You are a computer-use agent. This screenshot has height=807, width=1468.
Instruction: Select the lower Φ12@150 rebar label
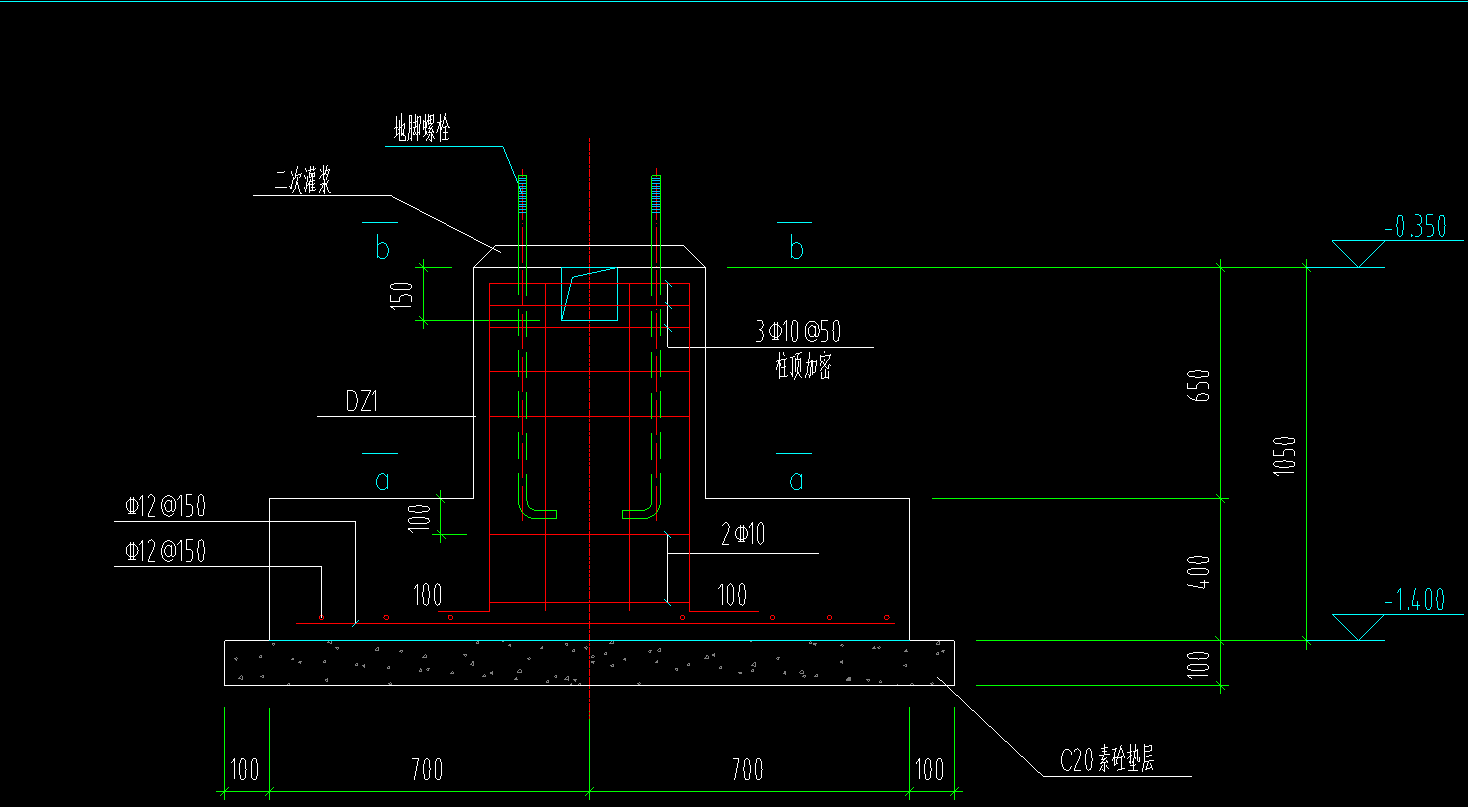point(165,551)
